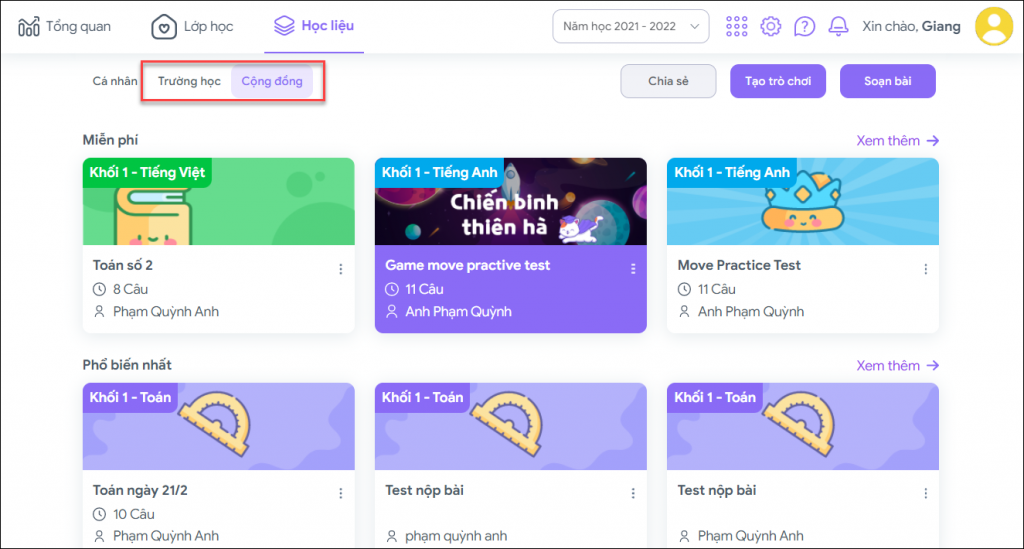Click the help question mark icon
The image size is (1024, 549).
tap(804, 26)
